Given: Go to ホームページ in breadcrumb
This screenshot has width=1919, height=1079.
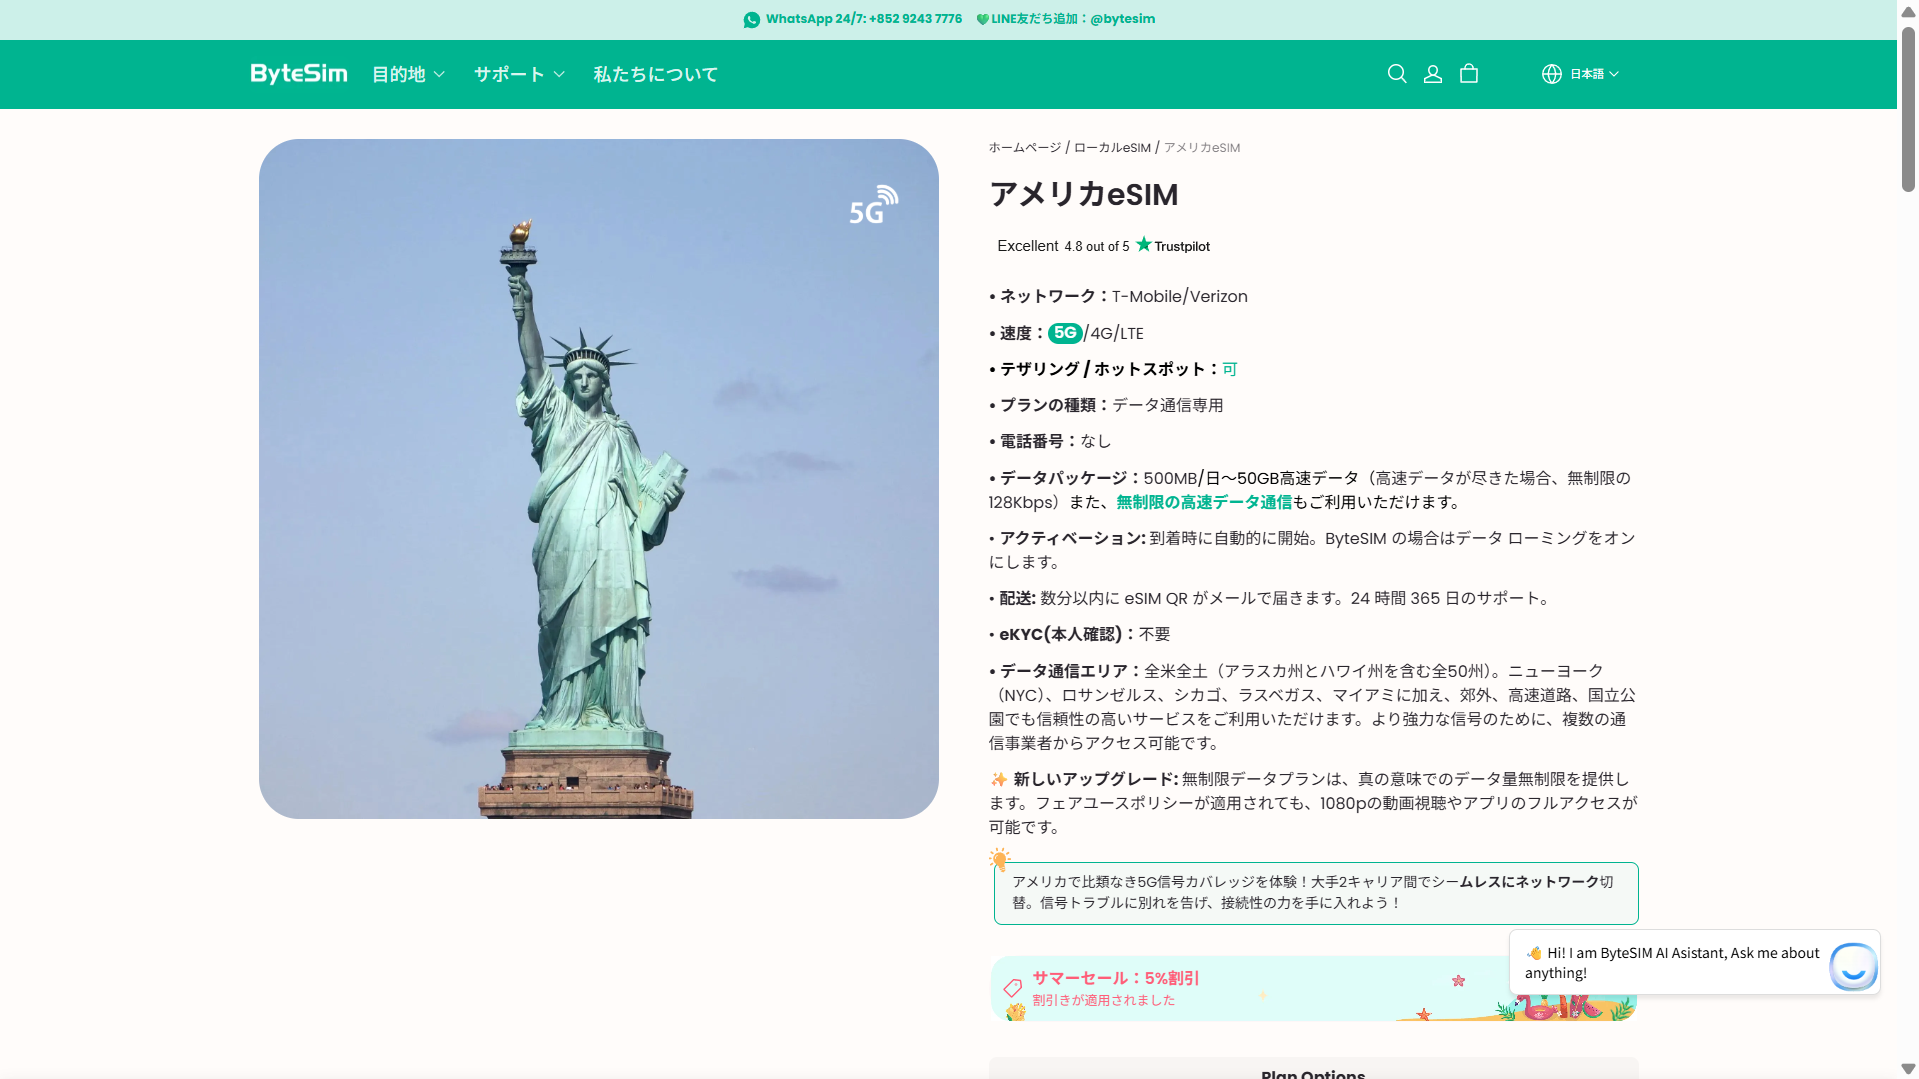Looking at the screenshot, I should point(1024,148).
